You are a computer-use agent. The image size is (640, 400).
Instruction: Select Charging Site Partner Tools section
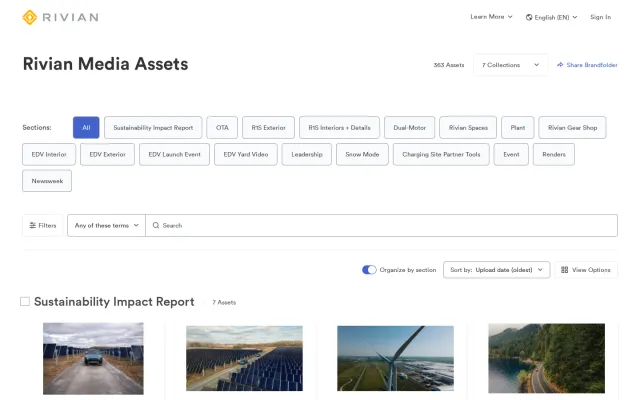(x=441, y=154)
